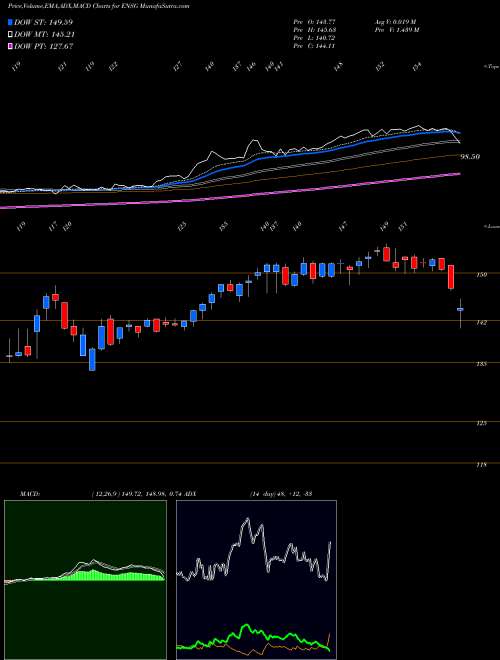Click the magenta DOW PT legend swatch

tap(11, 46)
